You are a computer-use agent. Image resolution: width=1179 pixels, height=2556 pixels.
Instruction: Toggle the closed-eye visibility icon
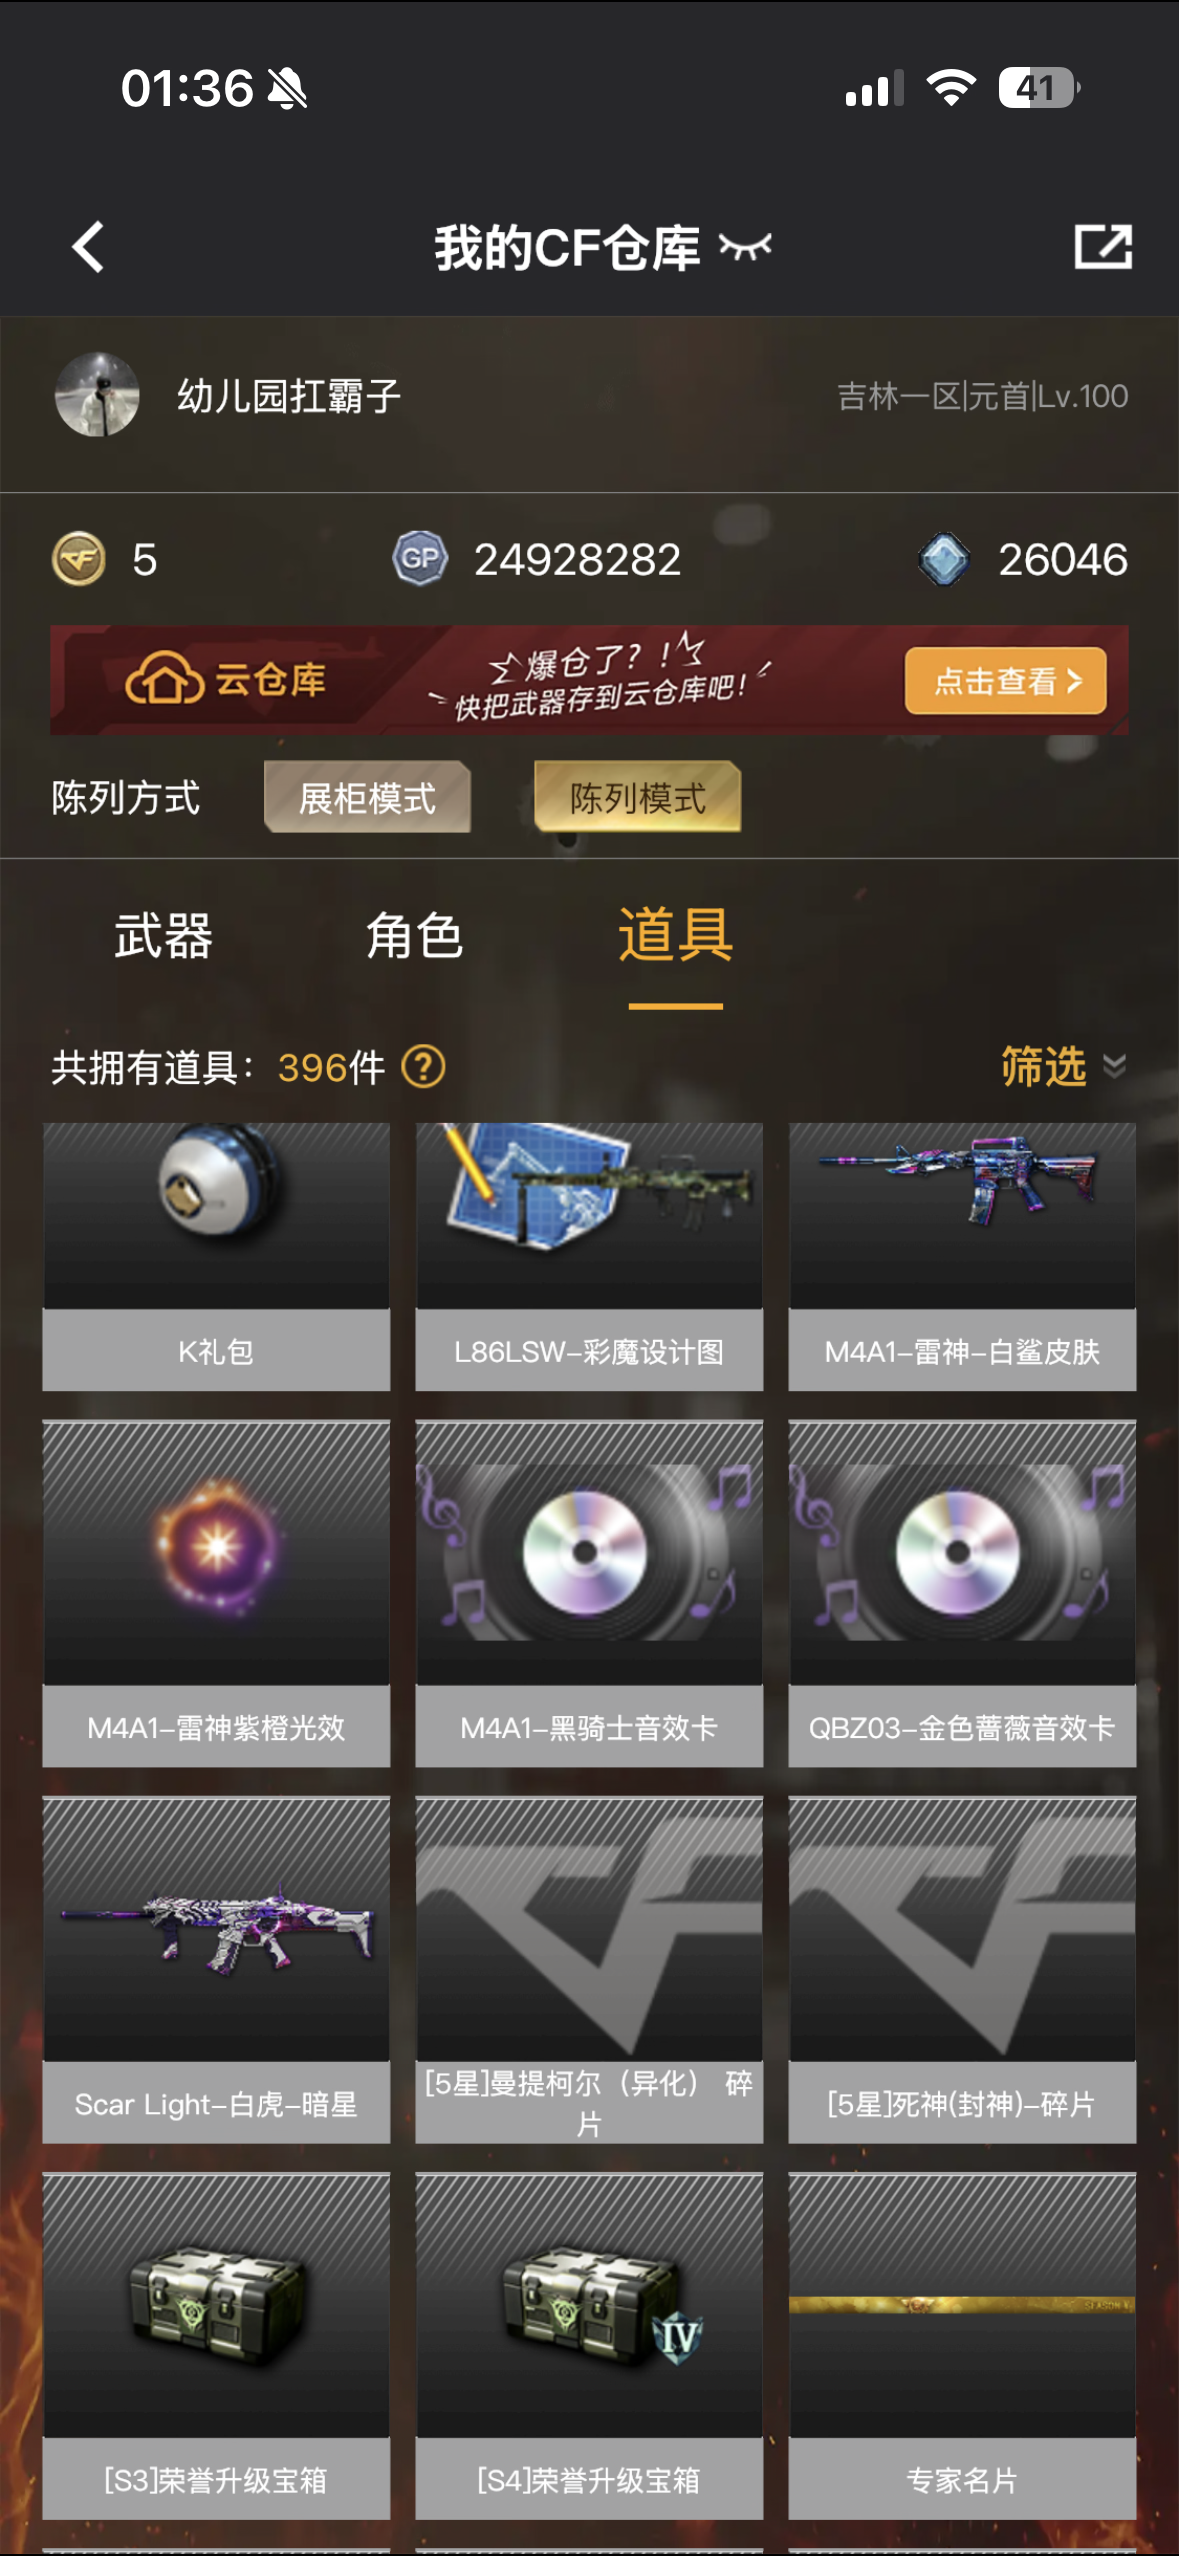coord(745,246)
